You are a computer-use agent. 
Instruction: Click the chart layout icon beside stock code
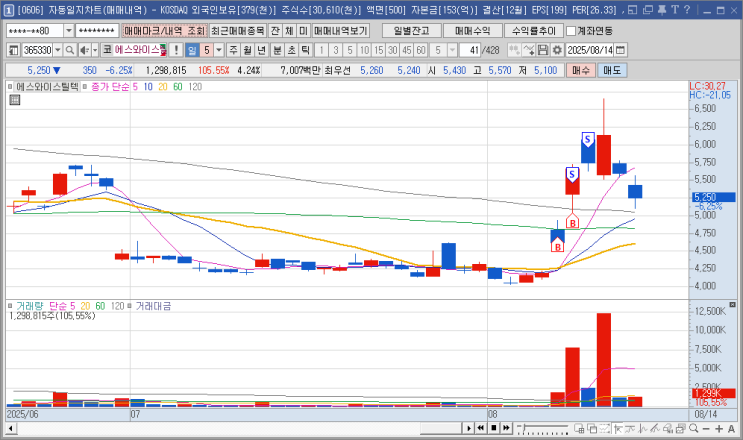pos(13,50)
